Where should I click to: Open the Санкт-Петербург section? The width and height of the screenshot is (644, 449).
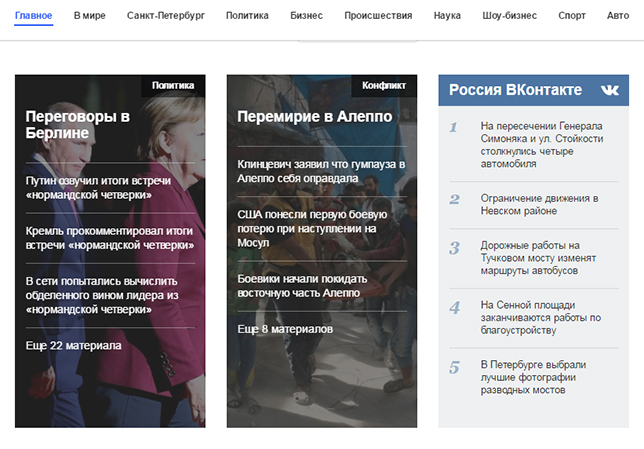(x=166, y=16)
